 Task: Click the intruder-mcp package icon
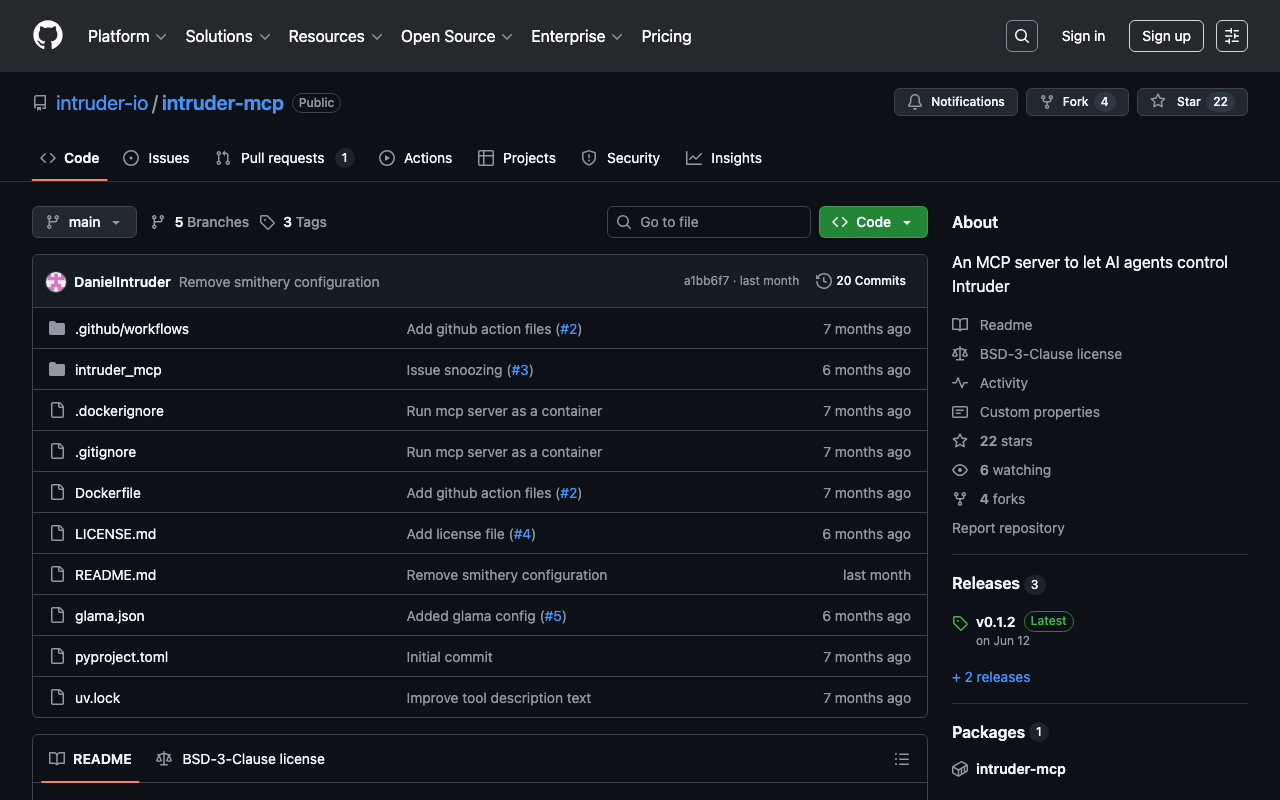pyautogui.click(x=960, y=769)
